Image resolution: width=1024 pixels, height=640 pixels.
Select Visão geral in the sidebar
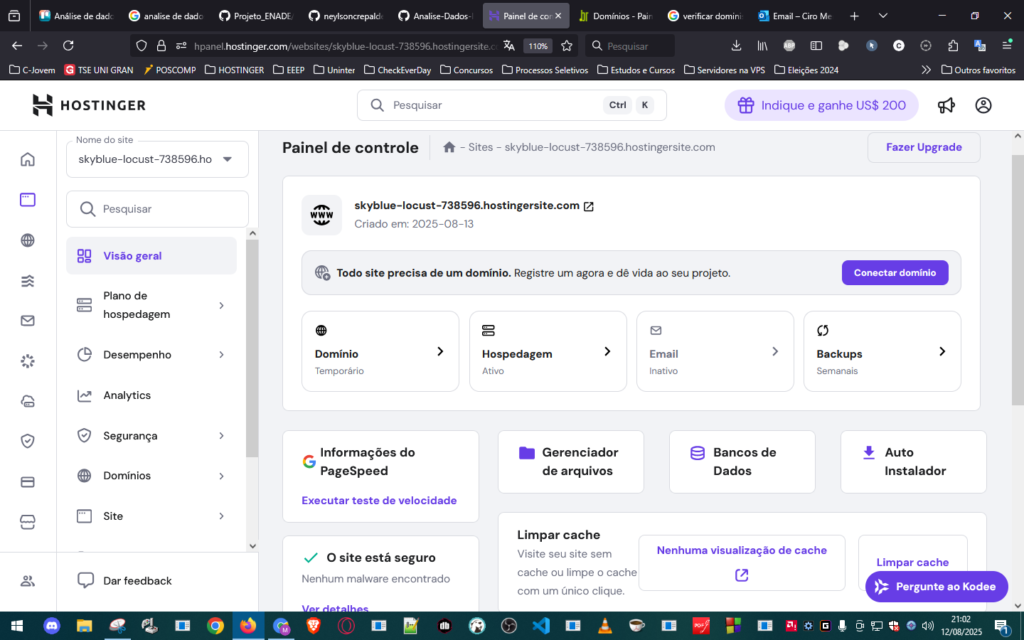coord(132,256)
